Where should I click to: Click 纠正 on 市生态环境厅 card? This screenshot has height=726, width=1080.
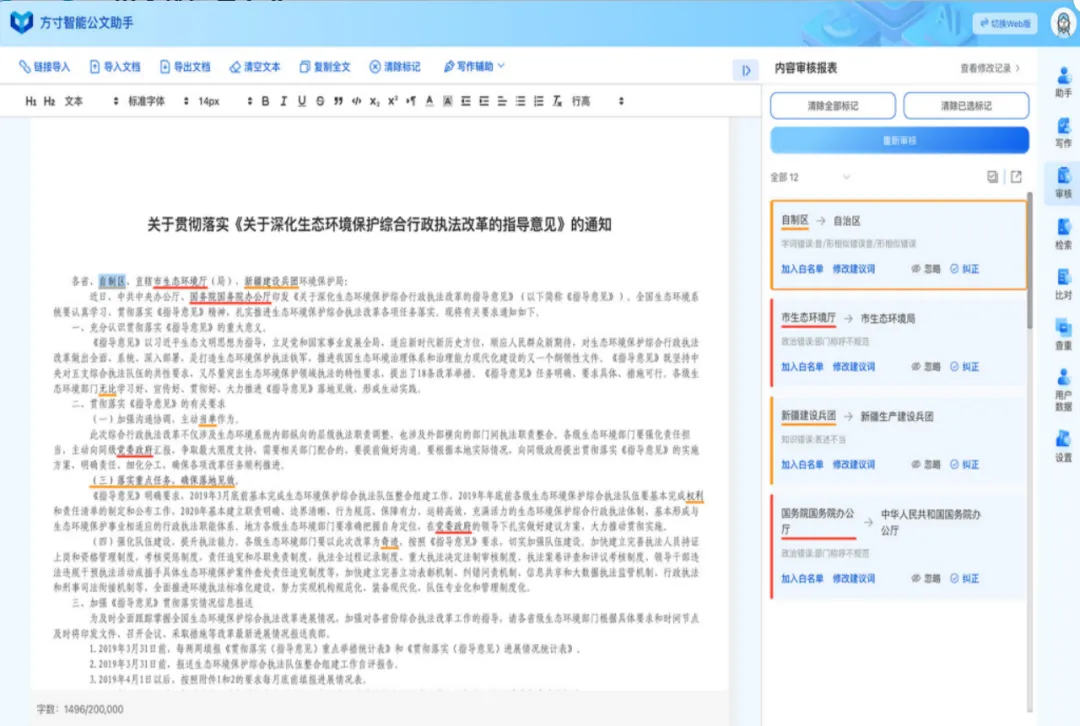tap(964, 367)
